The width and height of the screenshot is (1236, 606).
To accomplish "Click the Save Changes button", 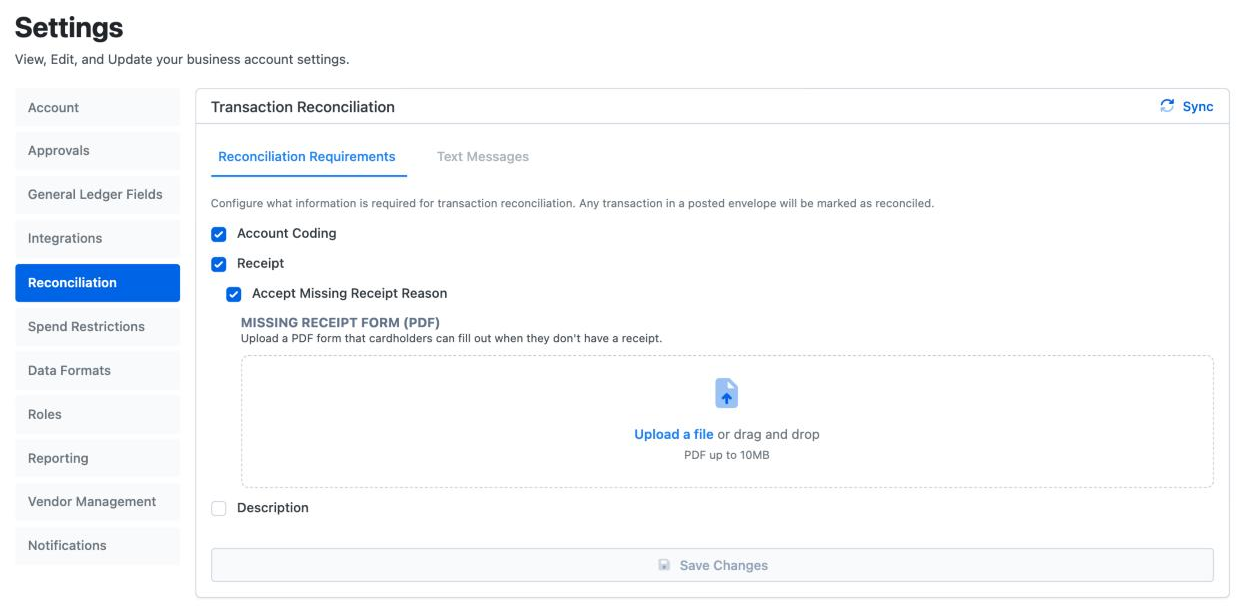I will point(712,565).
